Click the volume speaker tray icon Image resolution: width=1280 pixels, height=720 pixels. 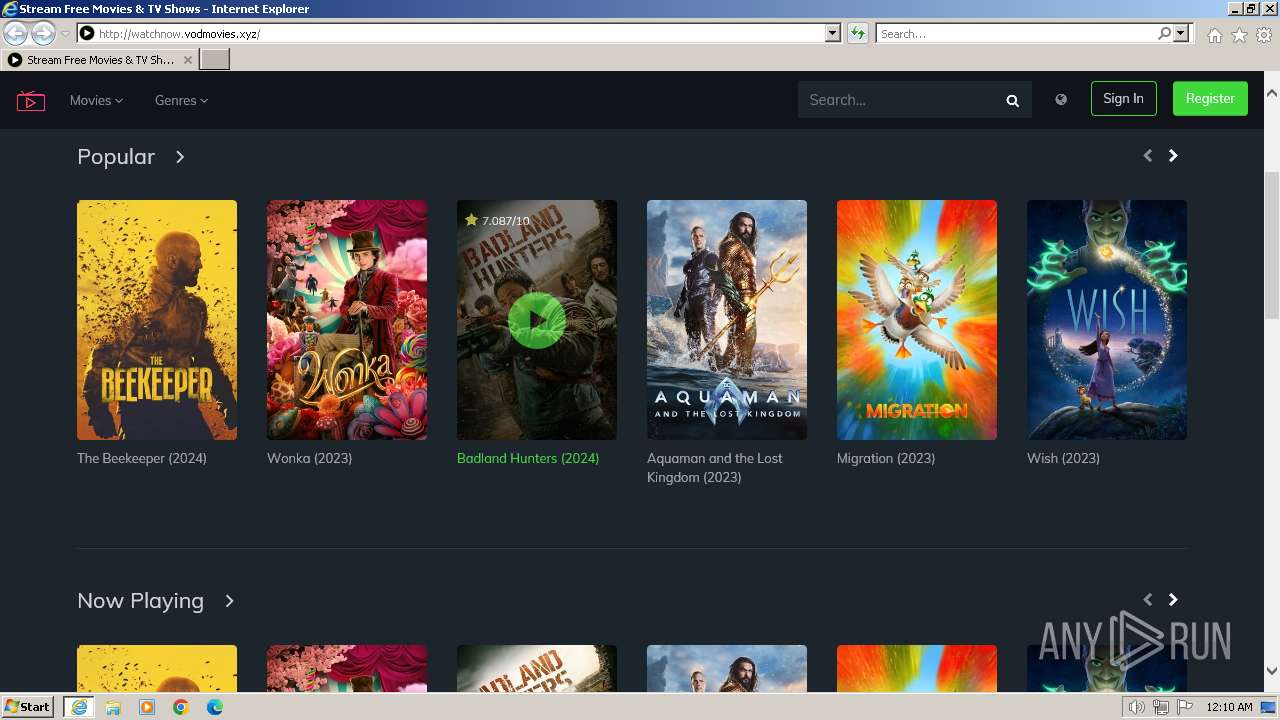pyautogui.click(x=1136, y=707)
